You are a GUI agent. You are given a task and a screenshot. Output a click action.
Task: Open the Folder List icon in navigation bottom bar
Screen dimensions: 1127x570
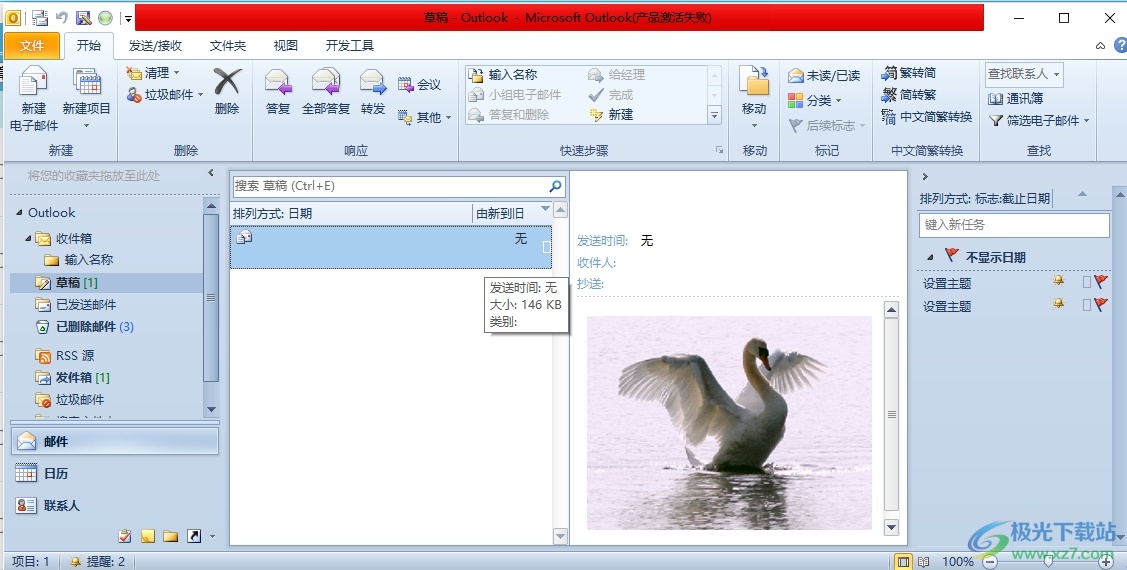170,536
